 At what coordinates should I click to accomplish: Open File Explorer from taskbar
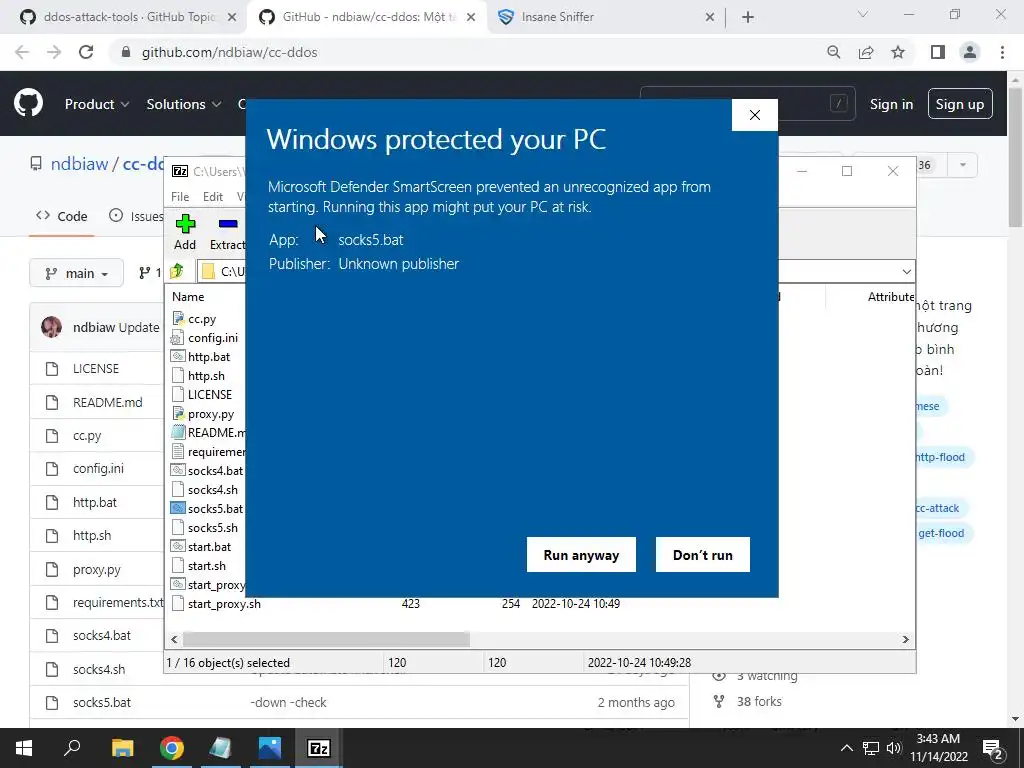coord(122,748)
